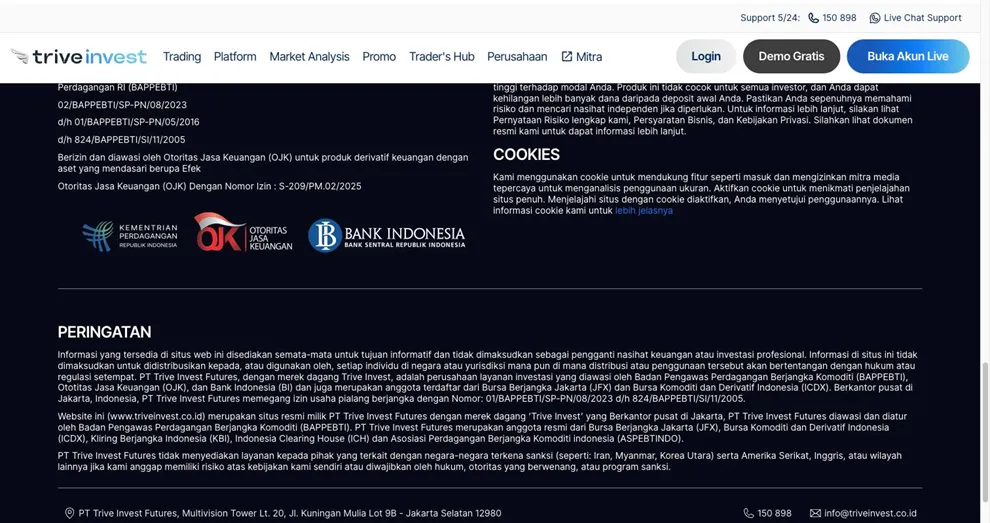Image resolution: width=990 pixels, height=523 pixels.
Task: Click the OJK Otoritas Jasa Keuangan logo
Action: pos(243,232)
